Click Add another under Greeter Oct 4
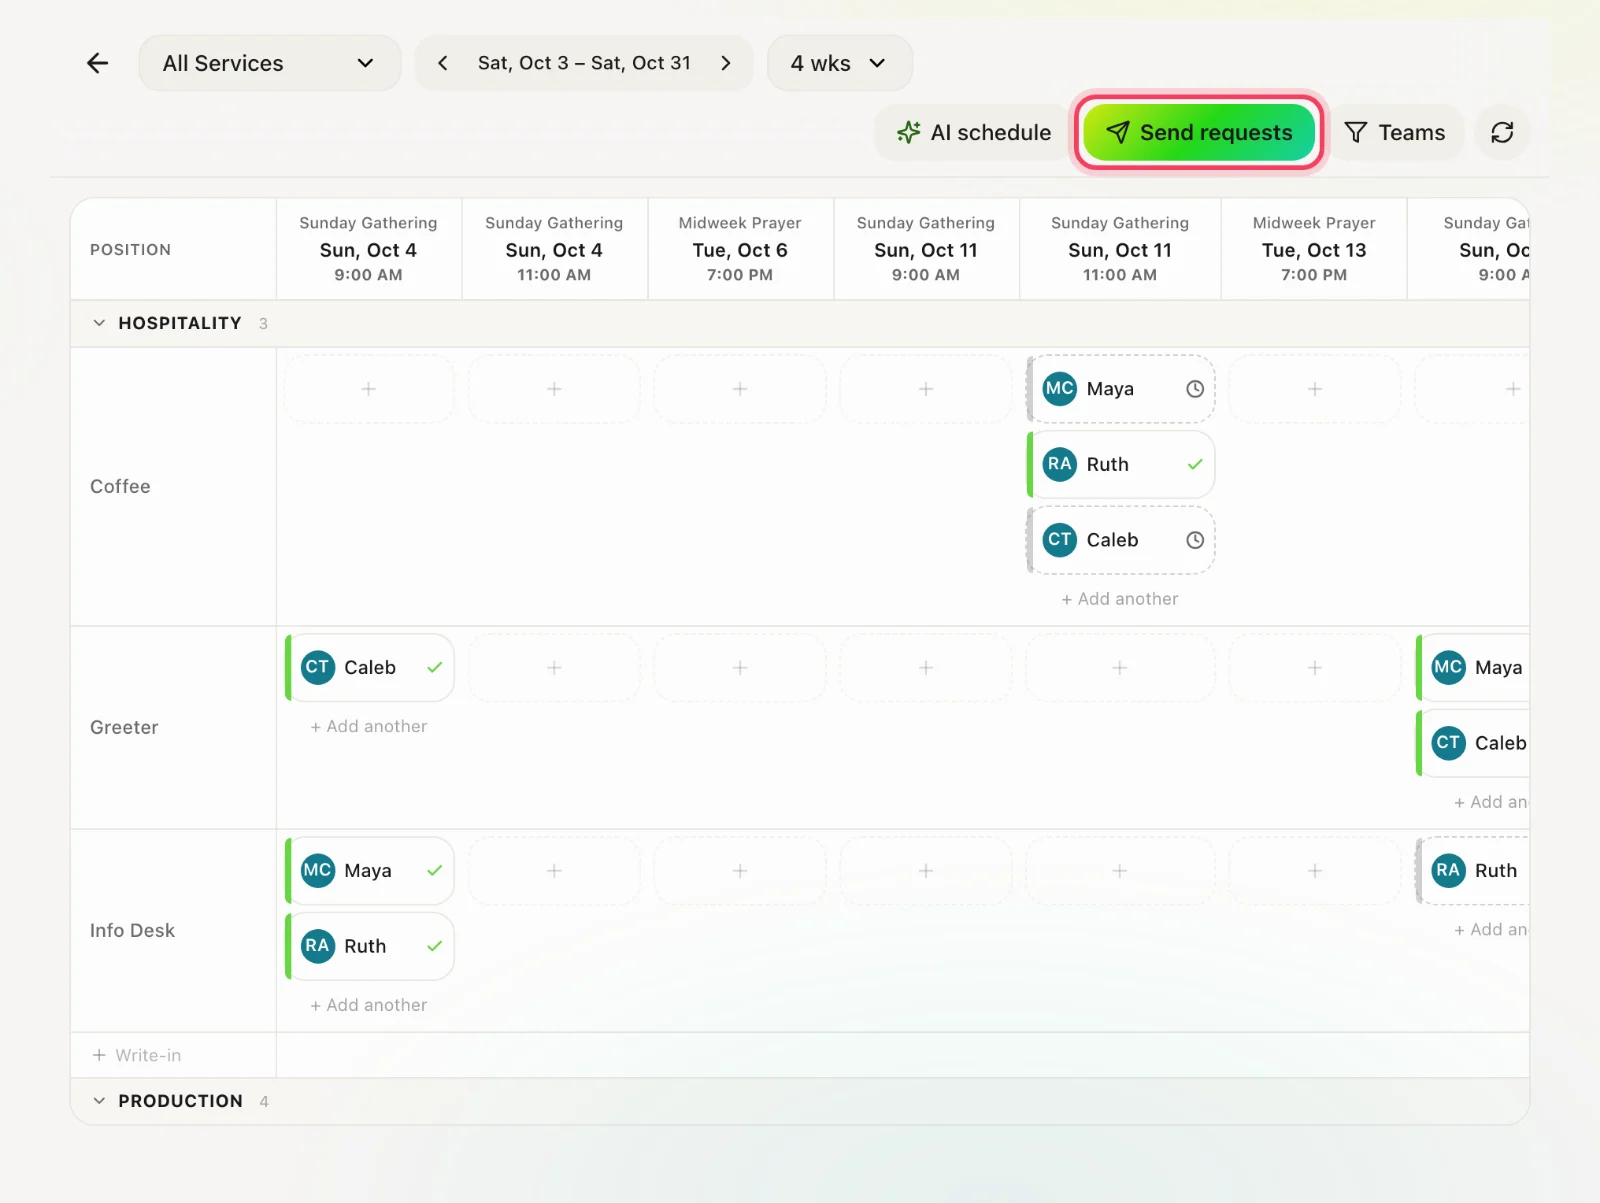The image size is (1600, 1203). pyautogui.click(x=369, y=726)
